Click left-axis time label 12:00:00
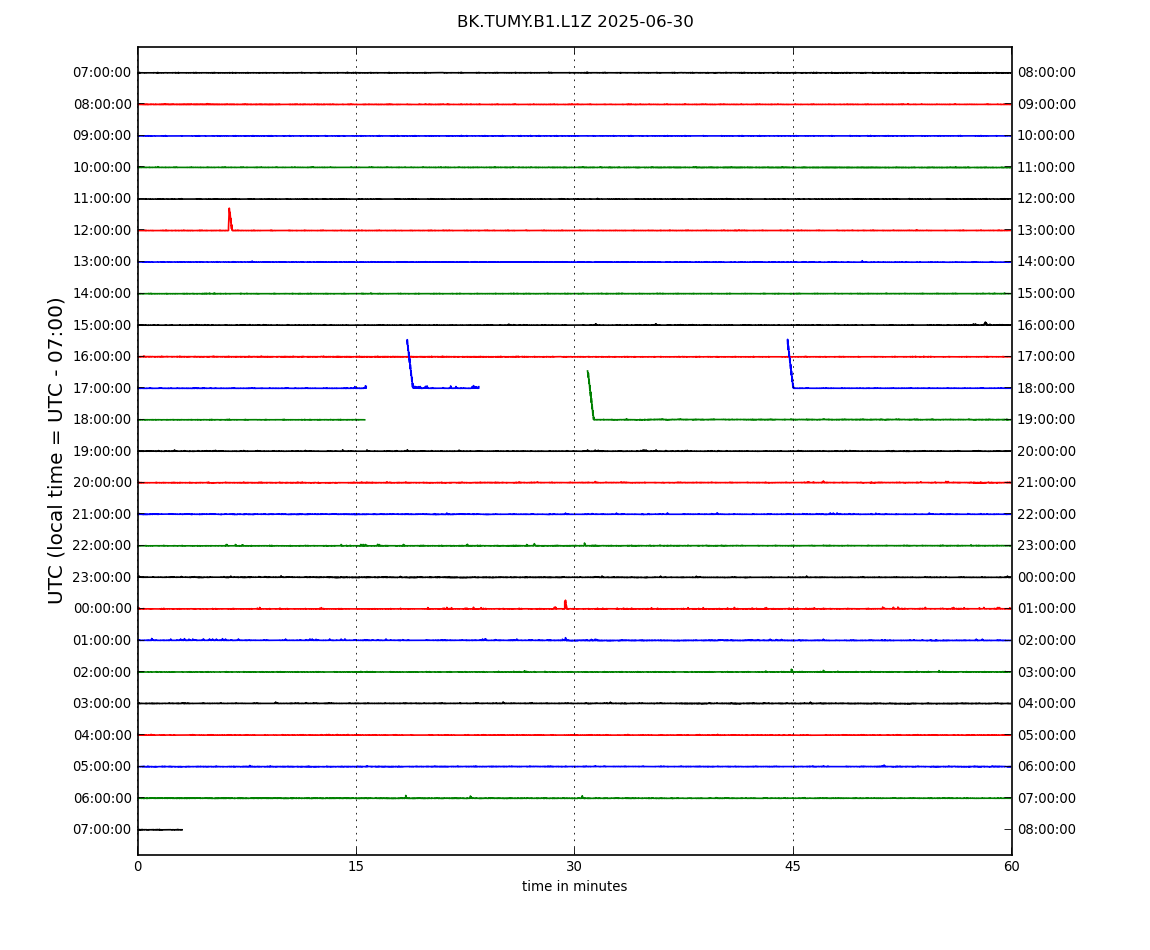Screen dimensions: 1150x950 point(103,230)
